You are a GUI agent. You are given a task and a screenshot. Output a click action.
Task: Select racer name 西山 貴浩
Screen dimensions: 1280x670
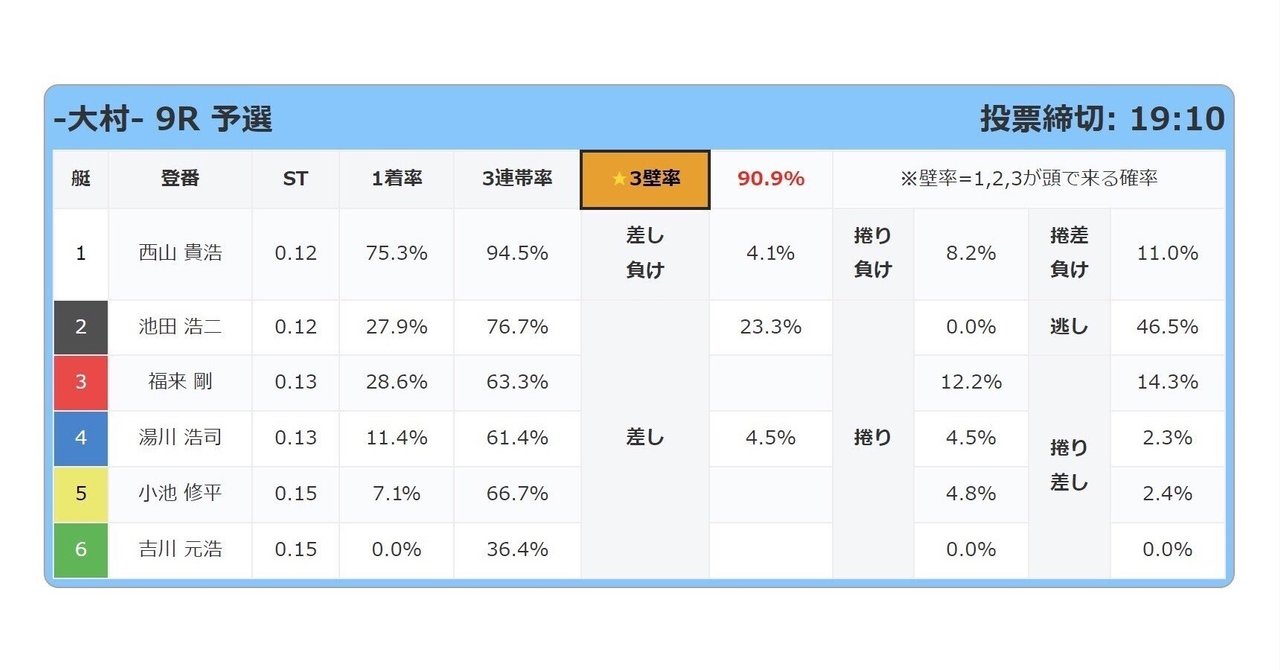180,254
